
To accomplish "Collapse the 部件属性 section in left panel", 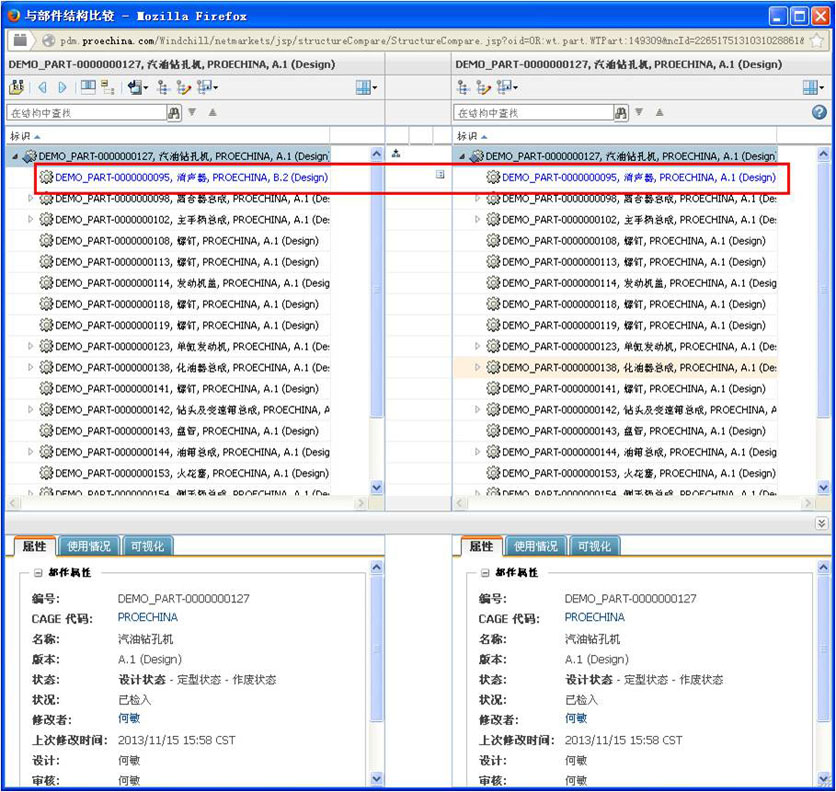I will tap(38, 573).
